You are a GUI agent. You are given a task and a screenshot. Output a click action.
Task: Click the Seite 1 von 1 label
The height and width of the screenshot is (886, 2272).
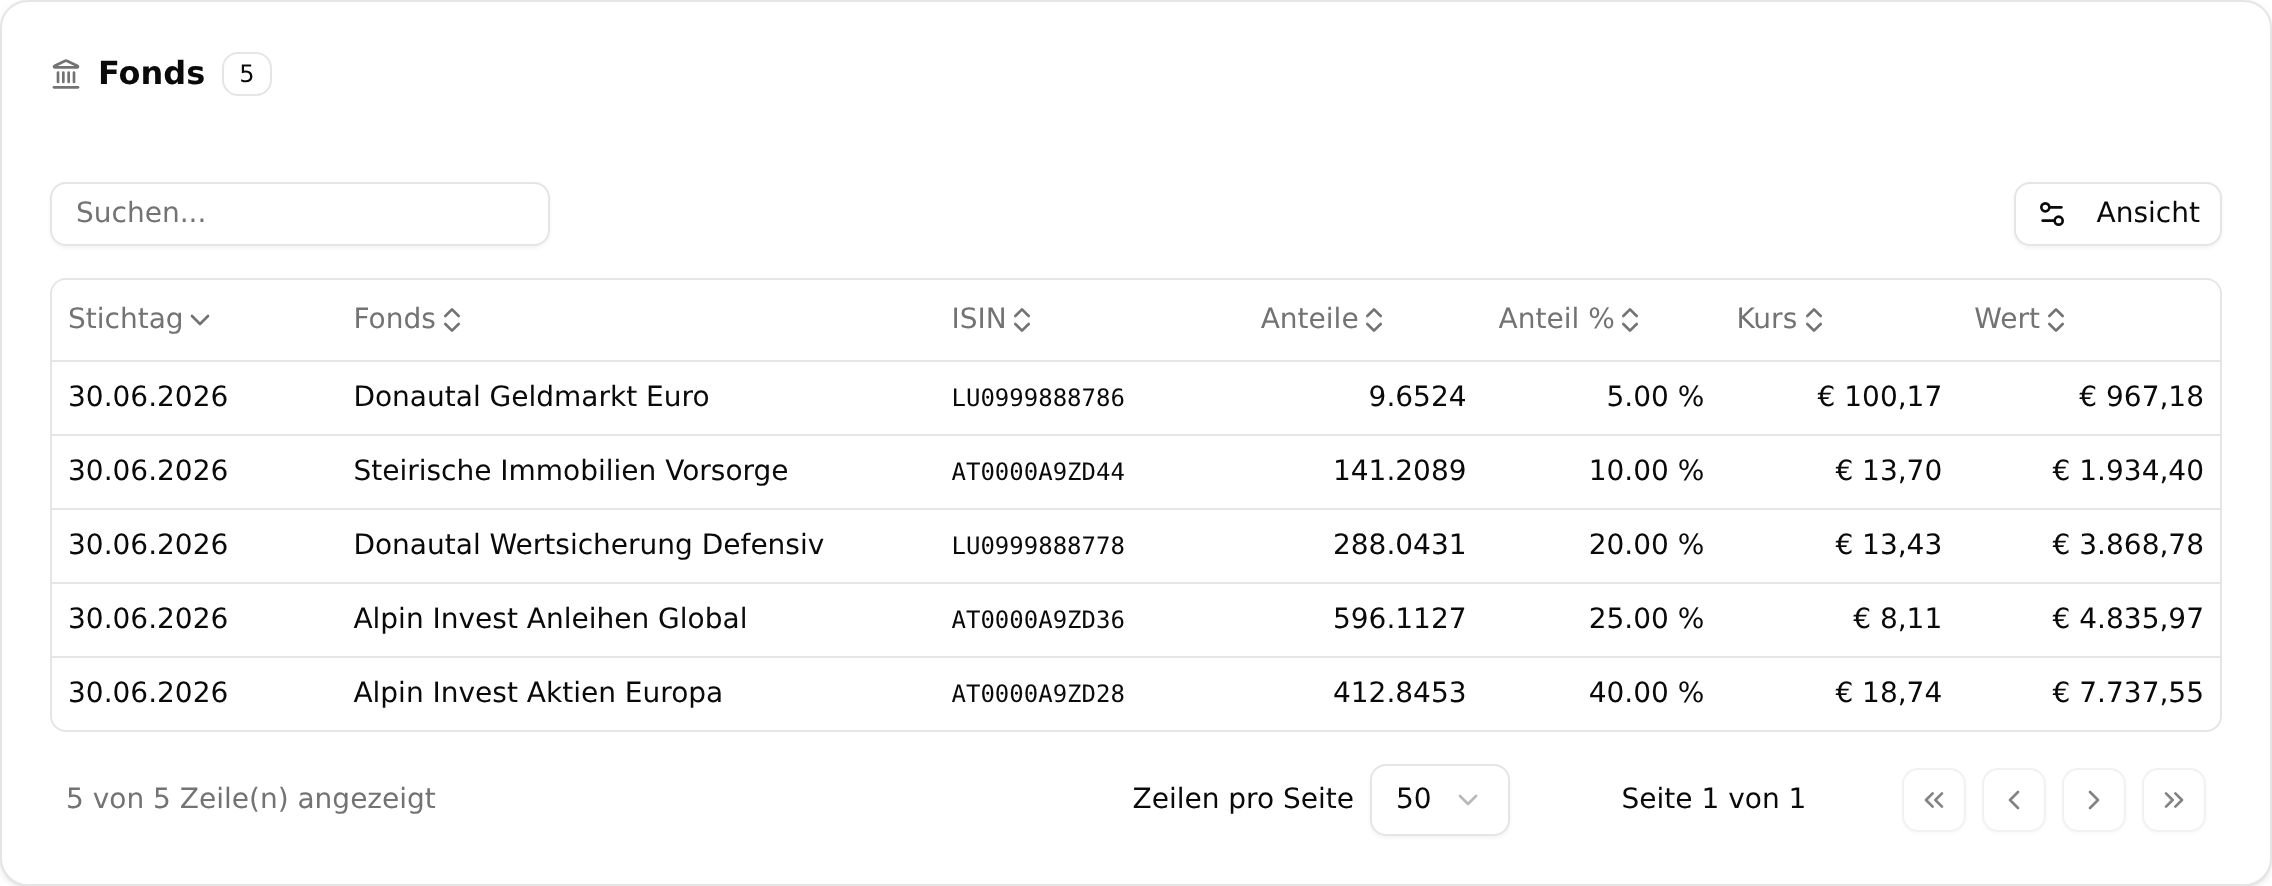point(1713,799)
